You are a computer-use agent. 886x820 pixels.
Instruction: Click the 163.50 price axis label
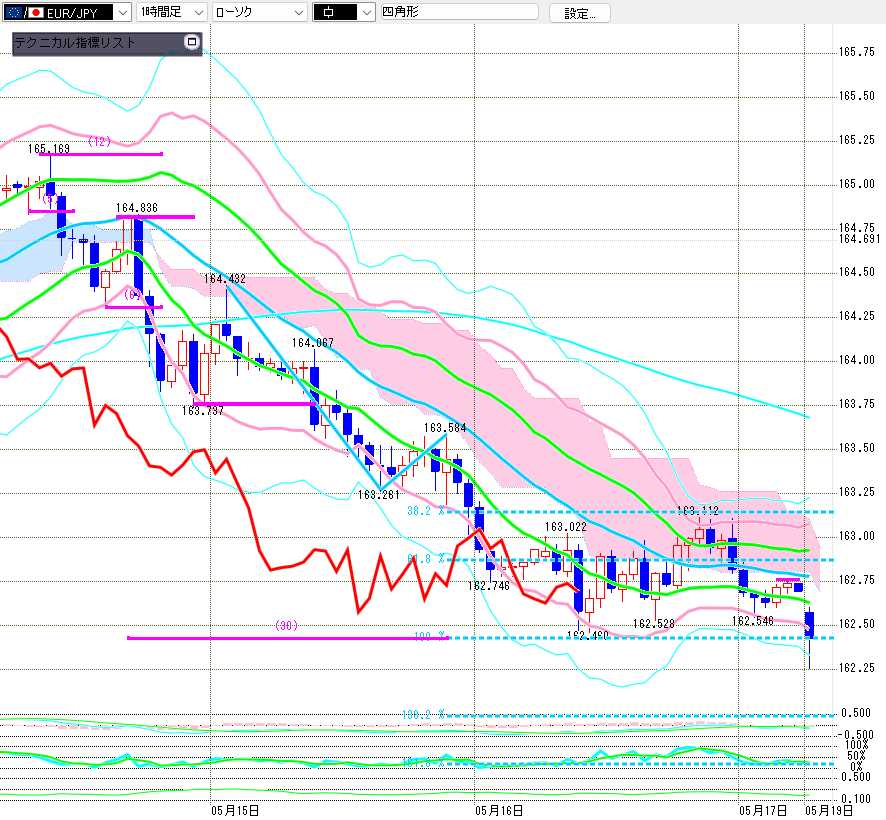856,448
